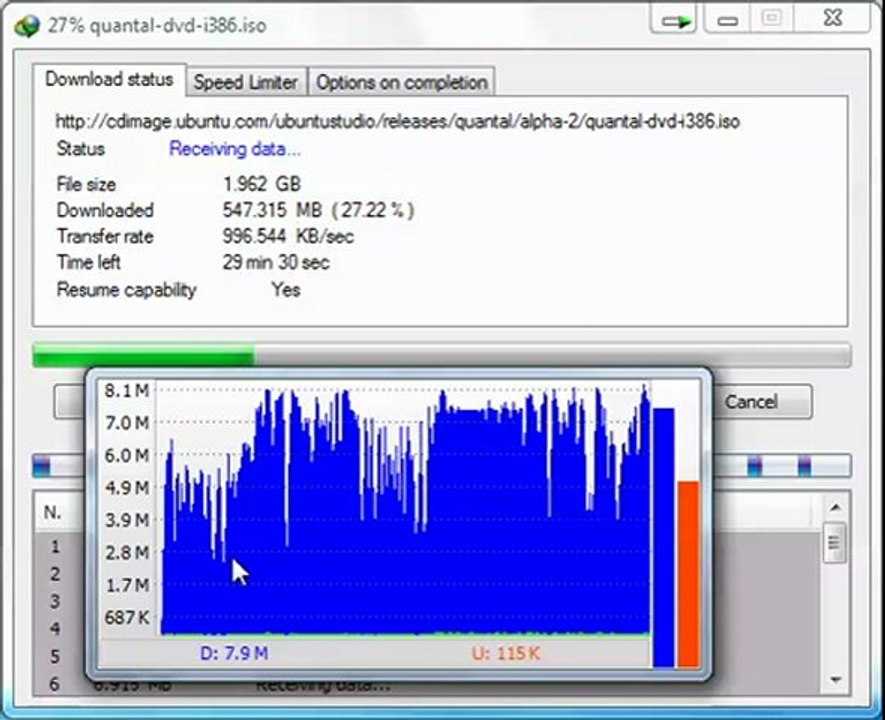Screen dimensions: 885x720
Task: Click the partly hidden button left of graph
Action: tap(70, 402)
